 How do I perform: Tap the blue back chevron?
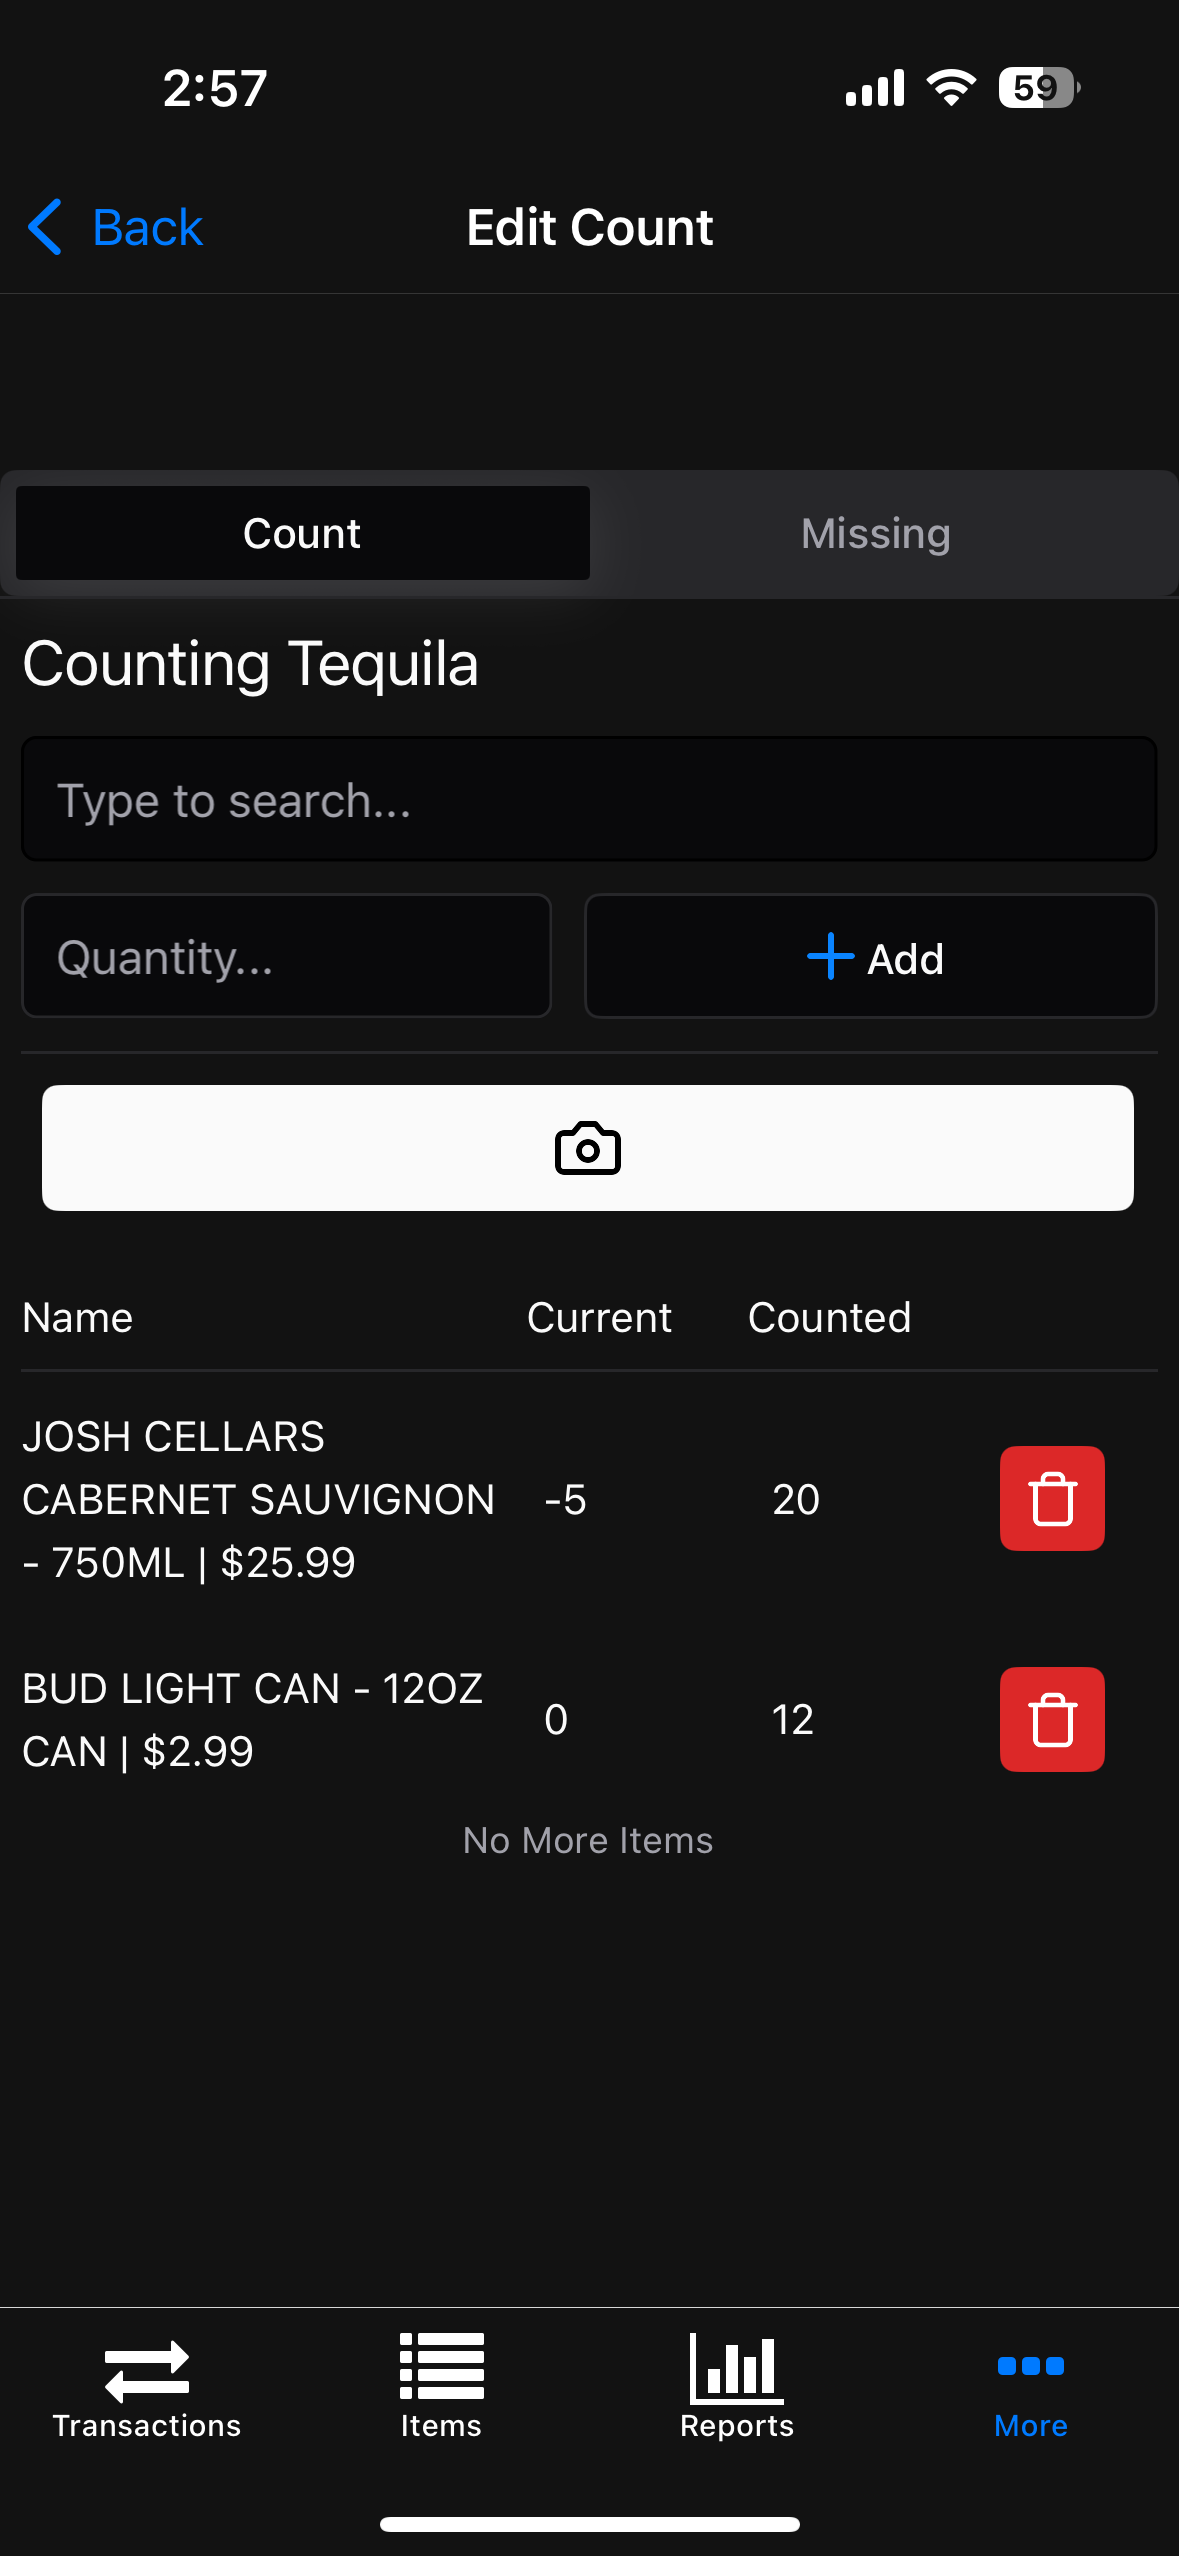45,227
